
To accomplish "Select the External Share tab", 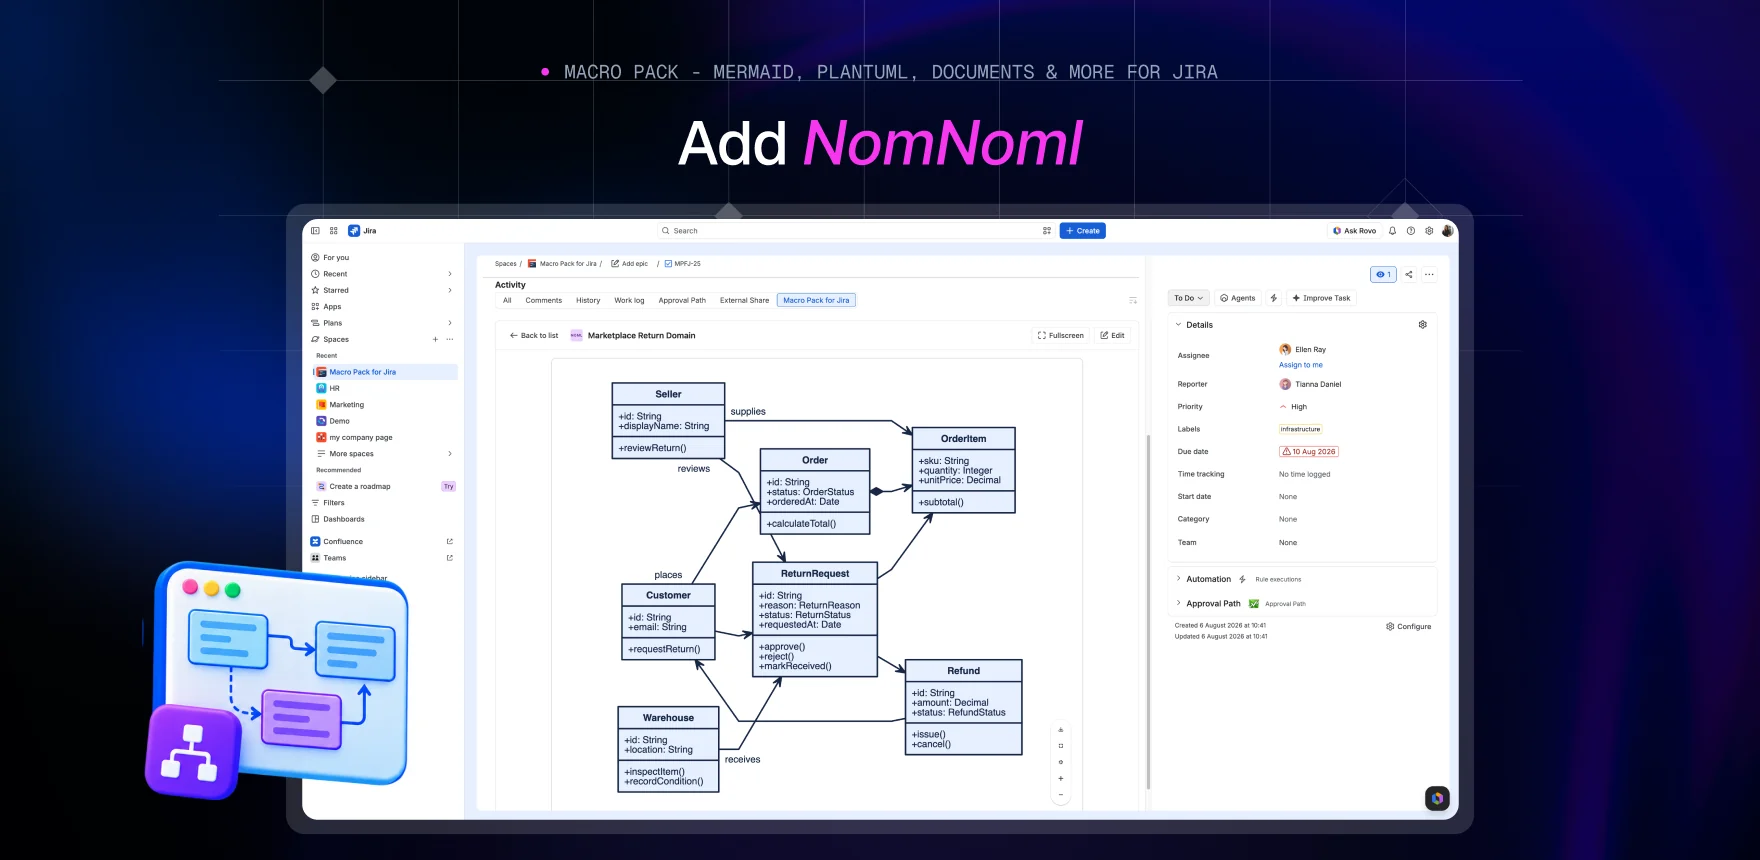I will tap(745, 300).
